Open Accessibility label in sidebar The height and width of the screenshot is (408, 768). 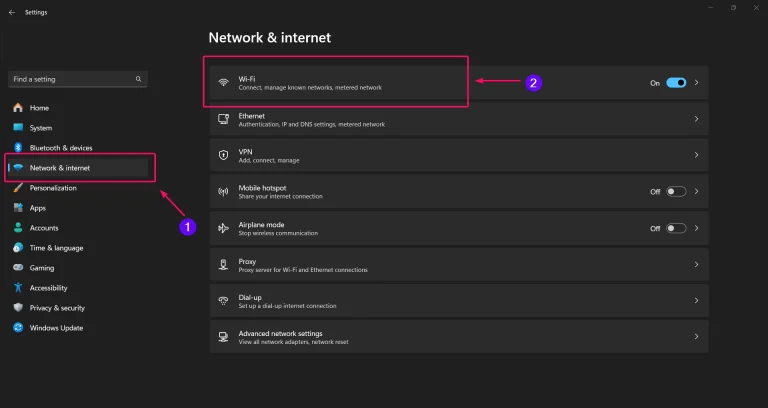(48, 288)
